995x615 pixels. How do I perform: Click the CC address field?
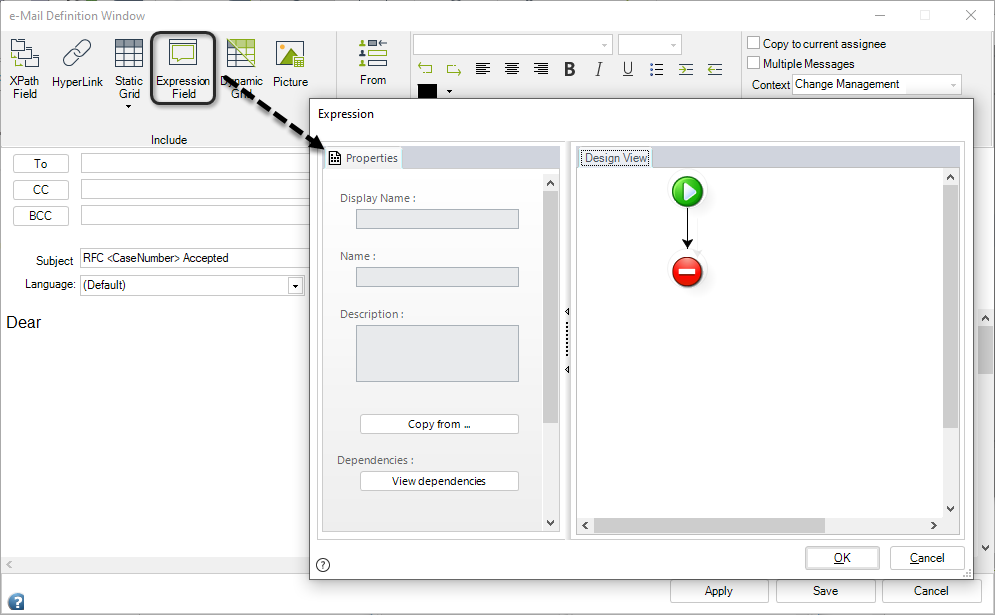(195, 189)
